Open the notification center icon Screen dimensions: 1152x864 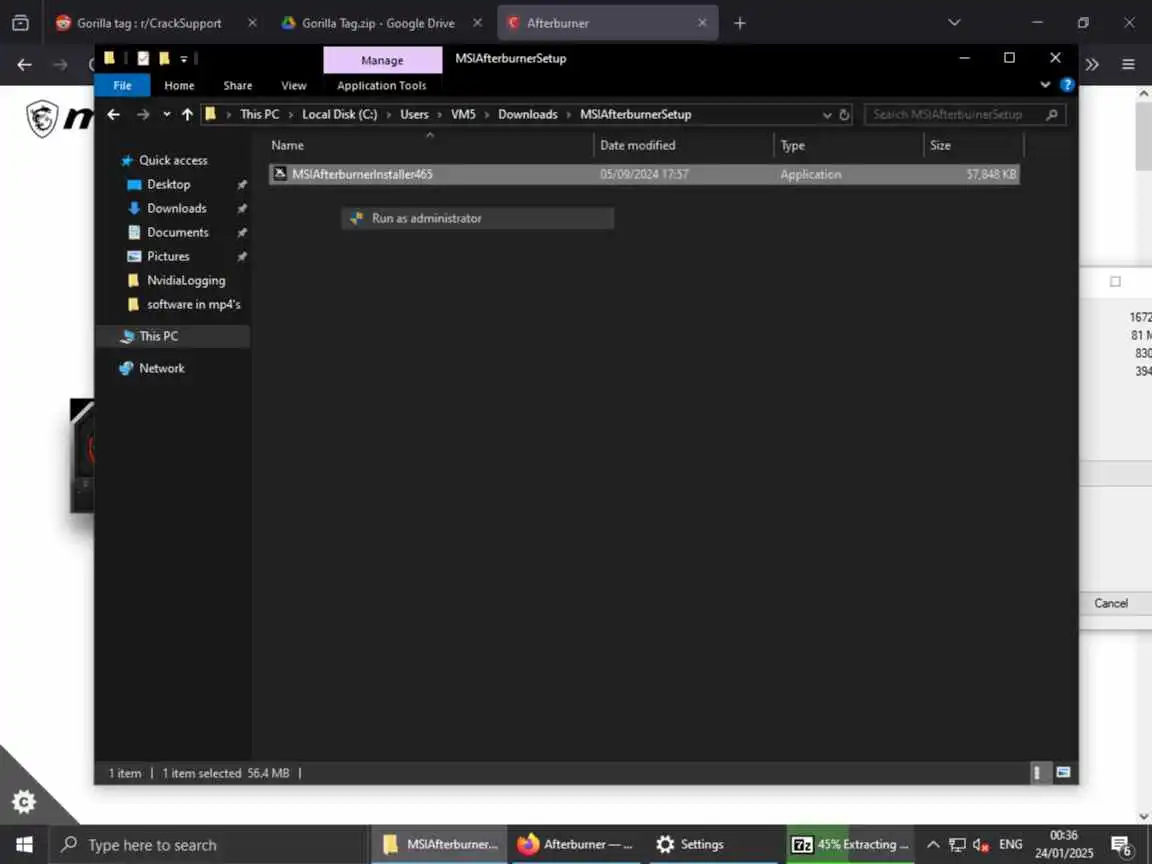(1122, 846)
